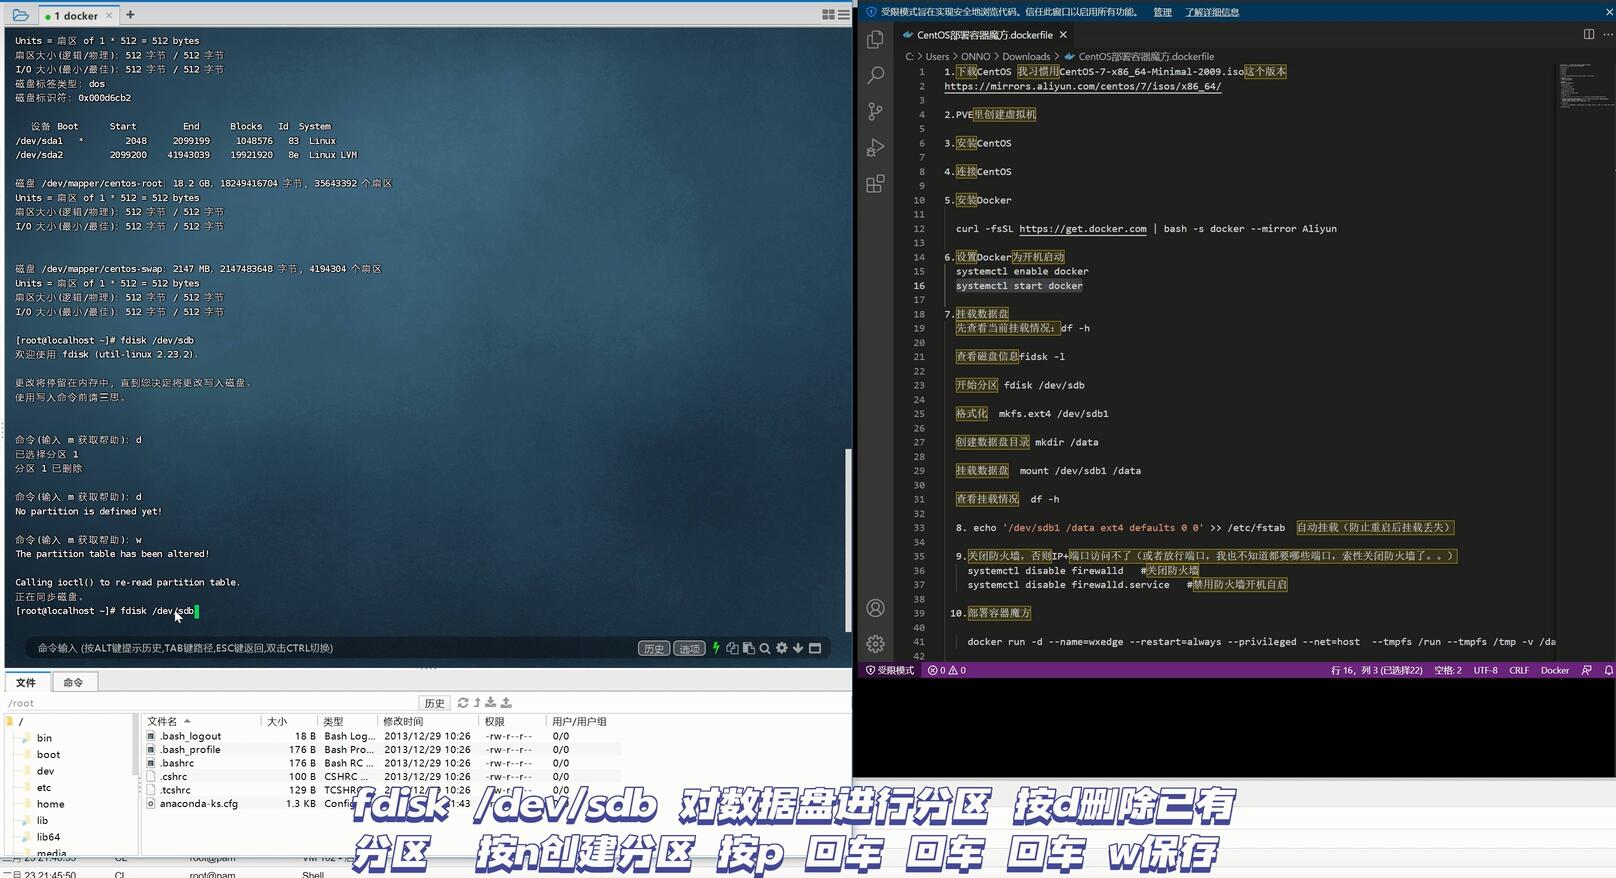The width and height of the screenshot is (1616, 878).
Task: Click the /root path input field
Action: (210, 703)
